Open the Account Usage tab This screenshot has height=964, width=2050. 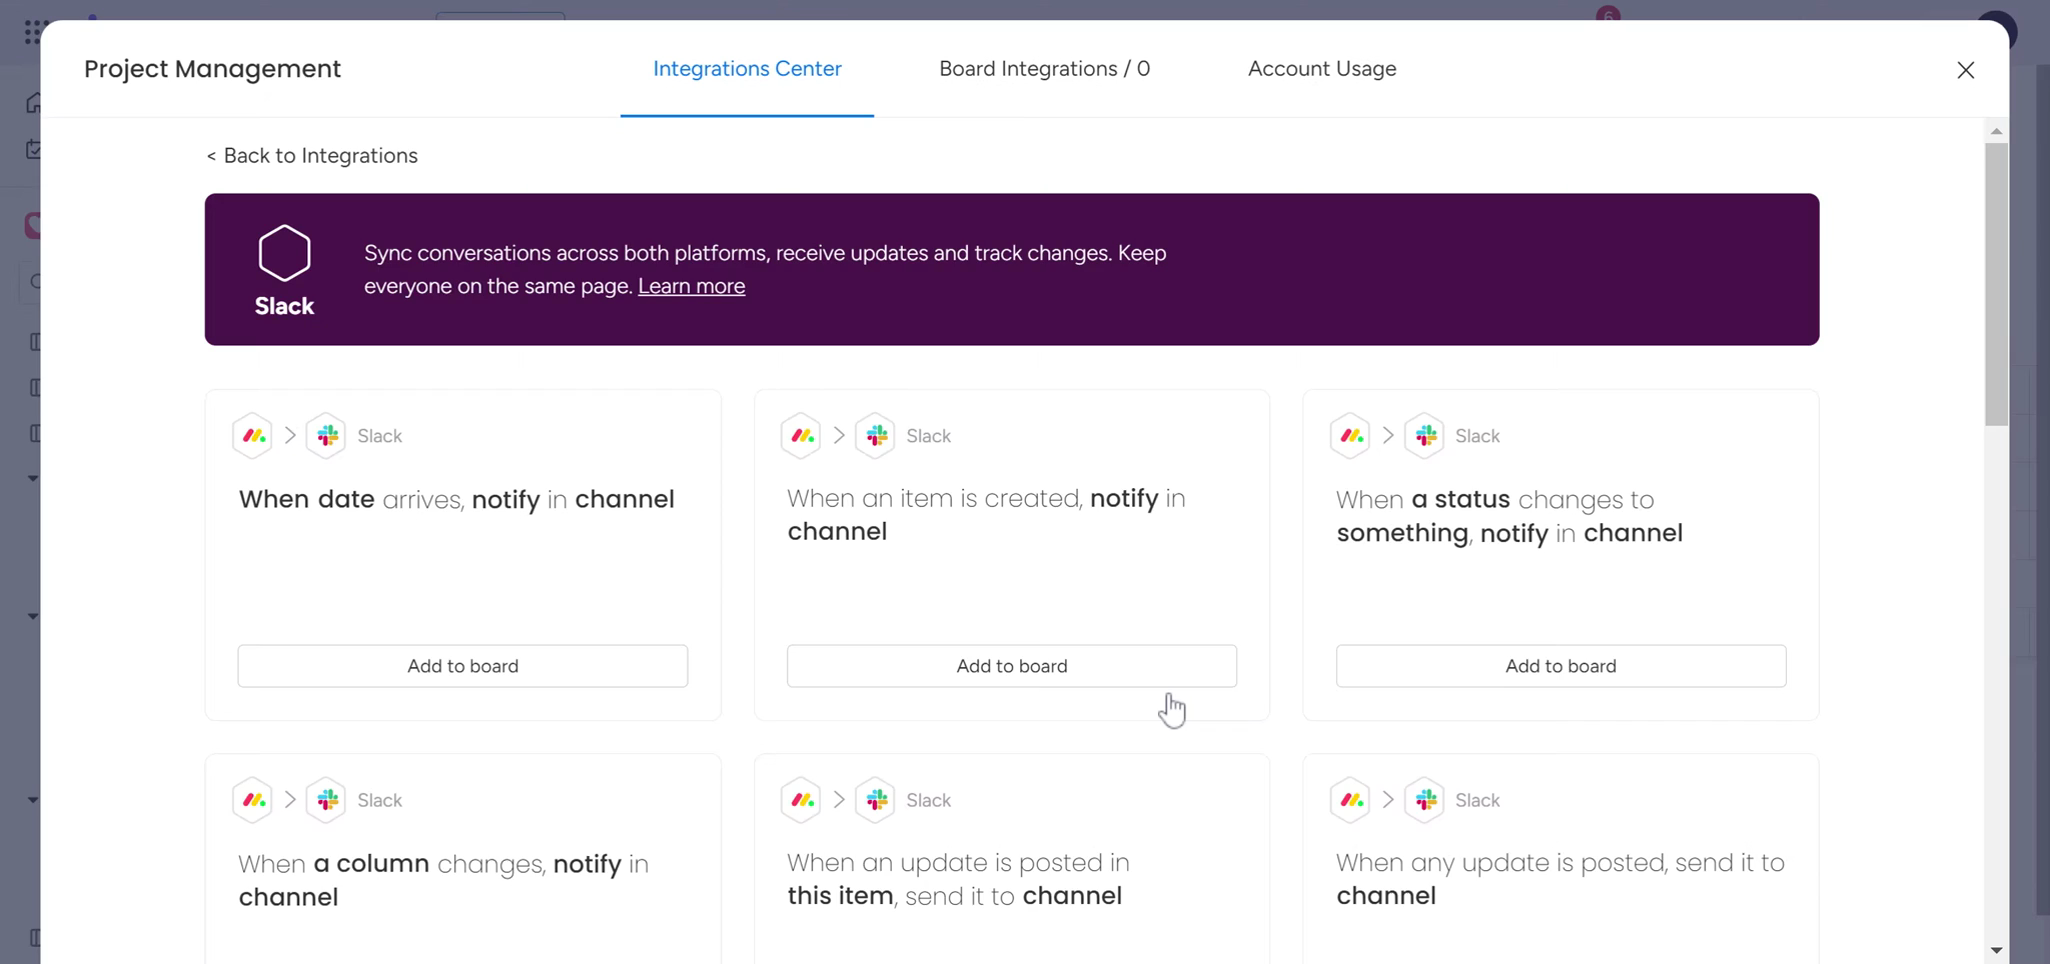[1322, 69]
